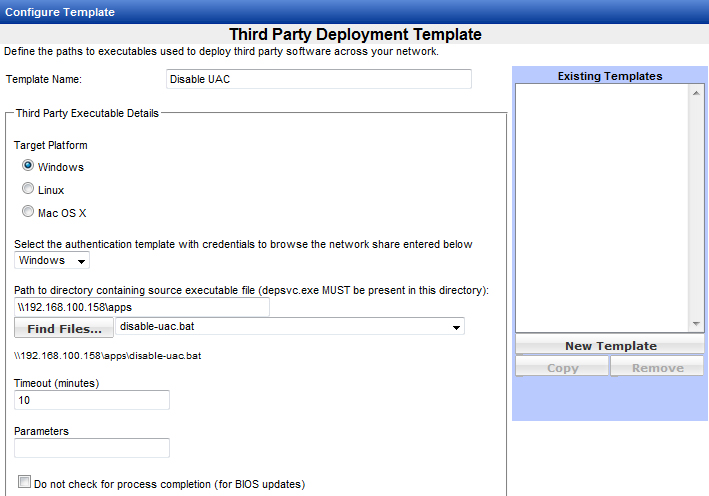Click the Remove template button
709x496 pixels.
click(x=657, y=368)
